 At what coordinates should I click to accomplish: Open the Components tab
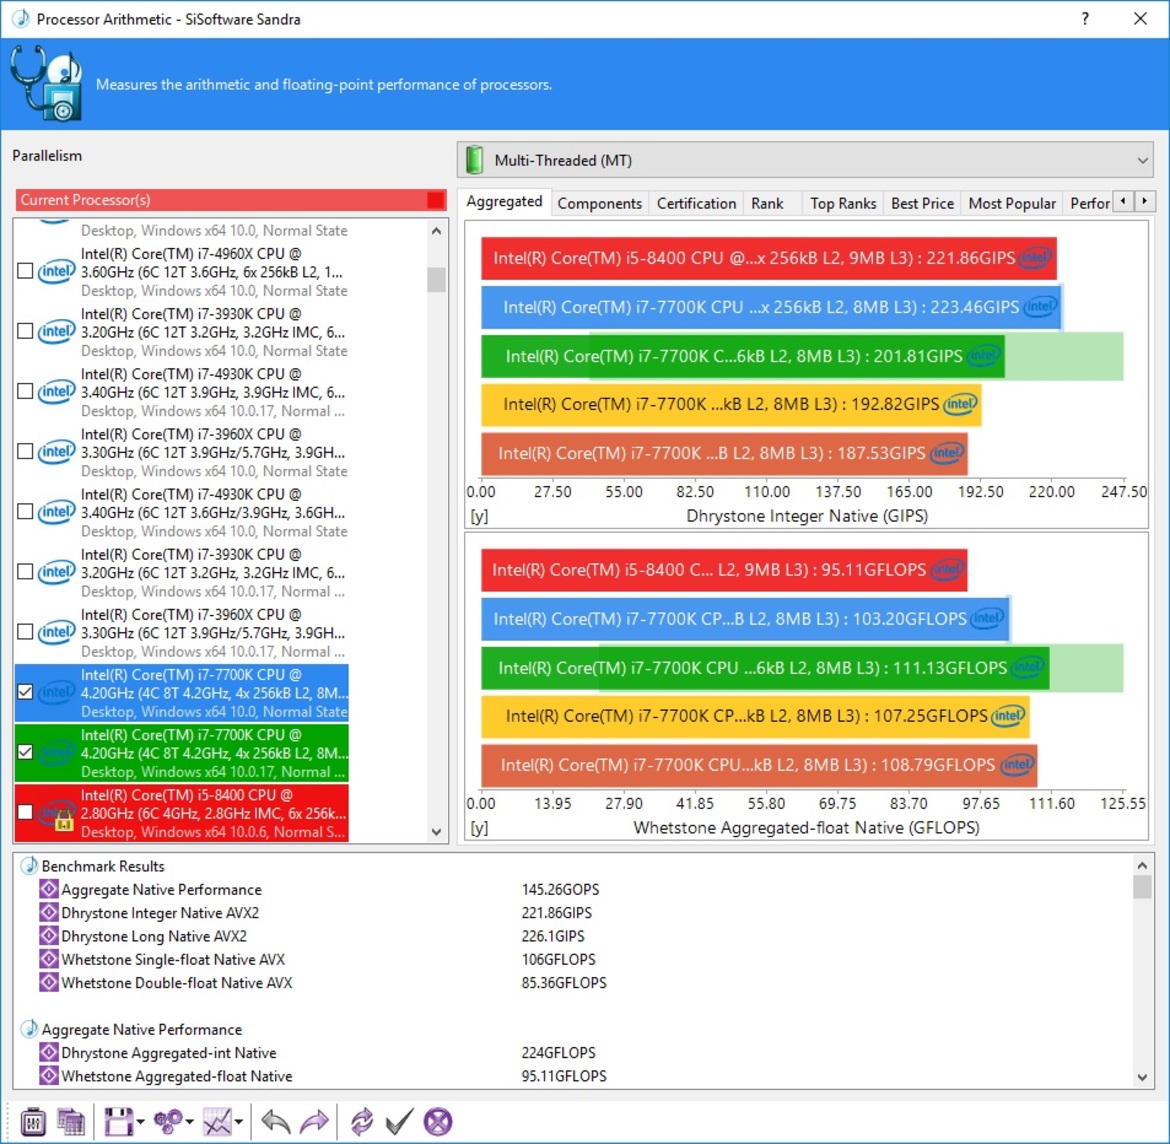pyautogui.click(x=599, y=203)
